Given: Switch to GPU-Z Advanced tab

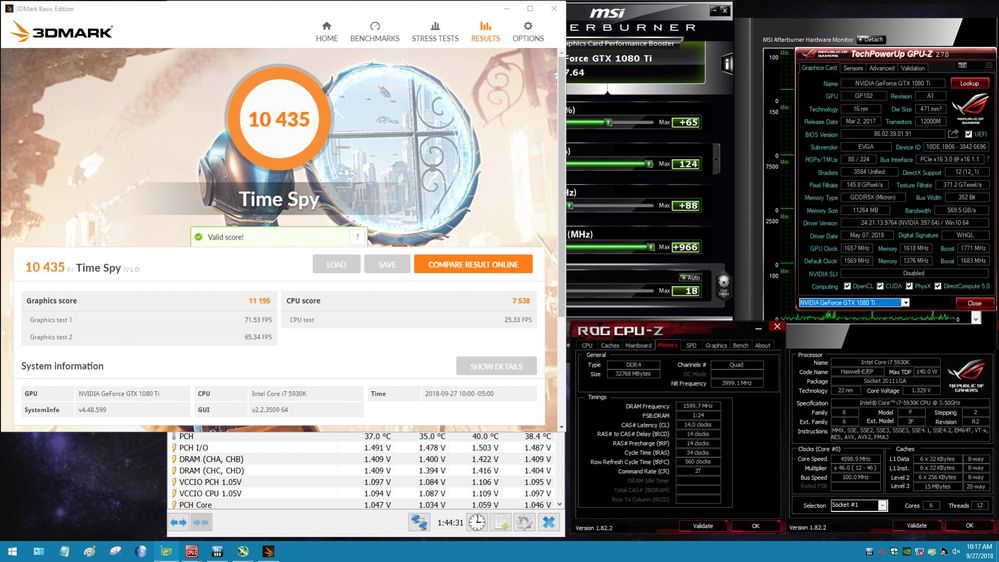Looking at the screenshot, I should tap(882, 68).
